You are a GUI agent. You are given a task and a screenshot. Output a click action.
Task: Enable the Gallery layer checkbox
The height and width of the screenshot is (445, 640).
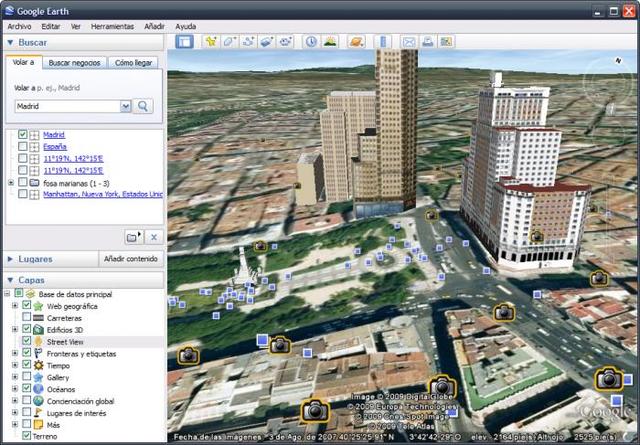27,377
